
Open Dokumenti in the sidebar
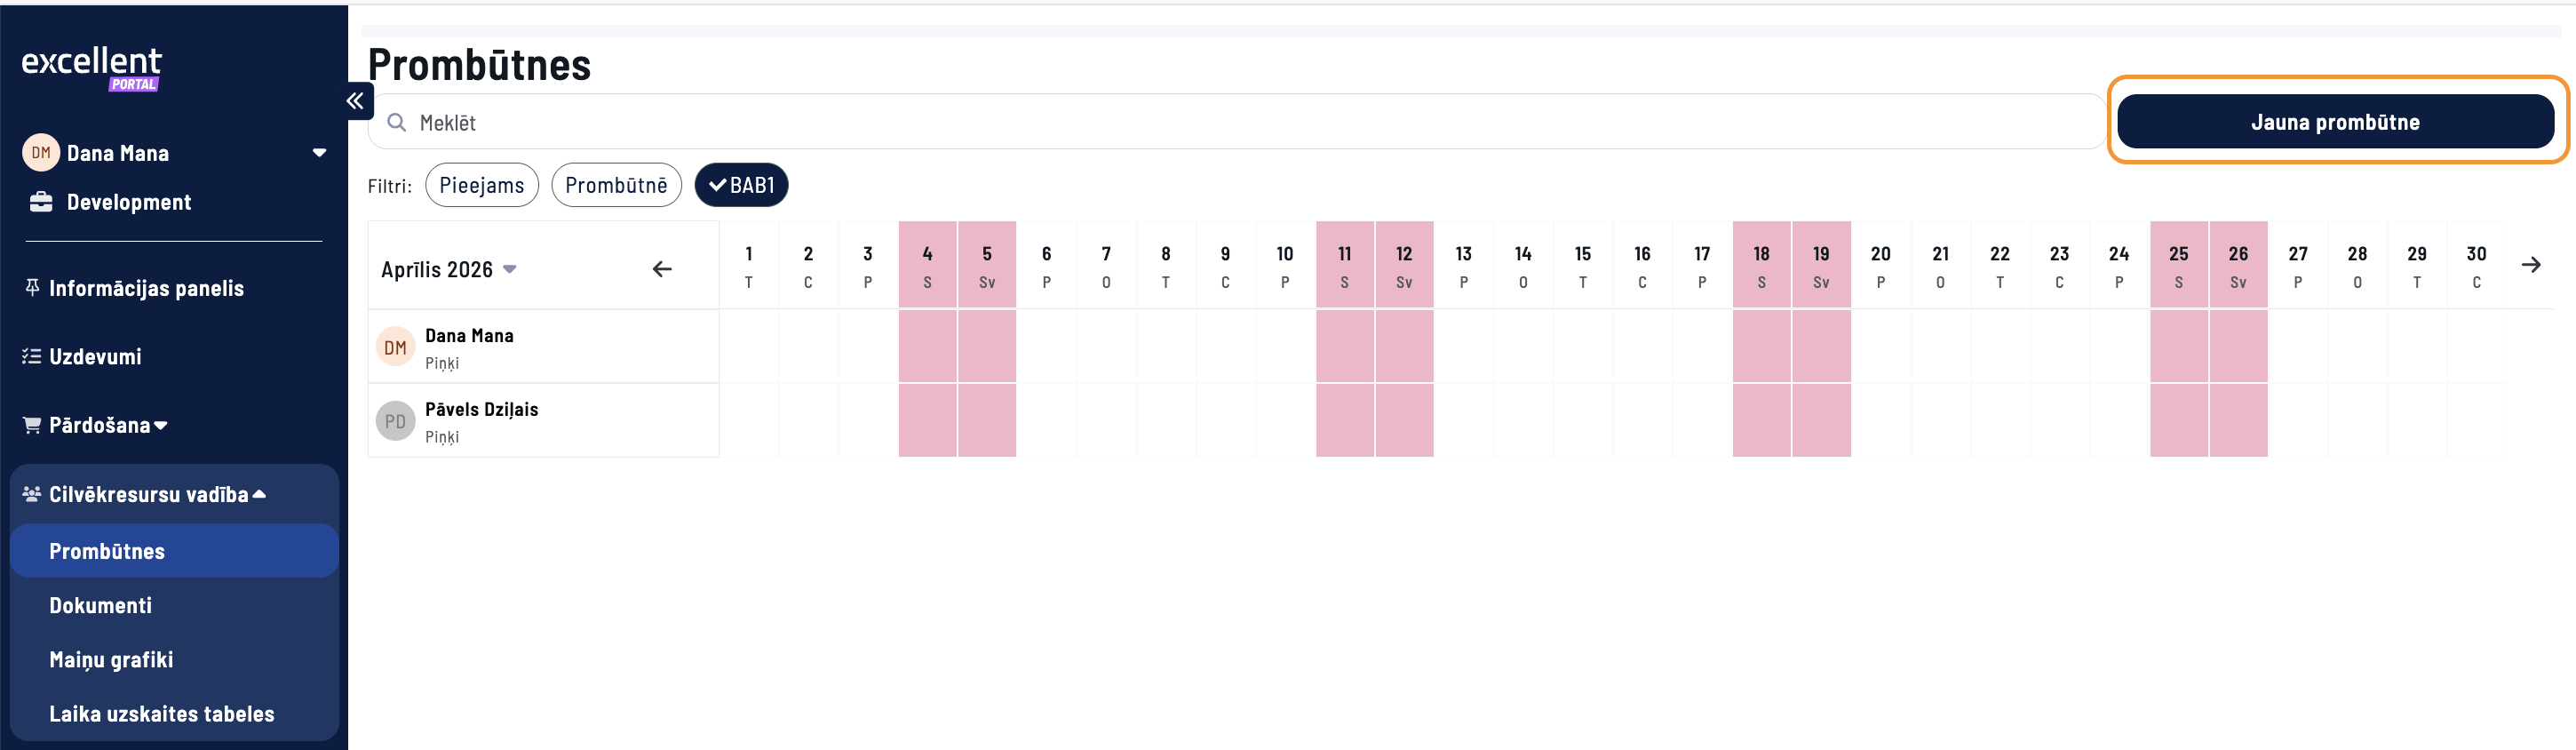pos(101,606)
